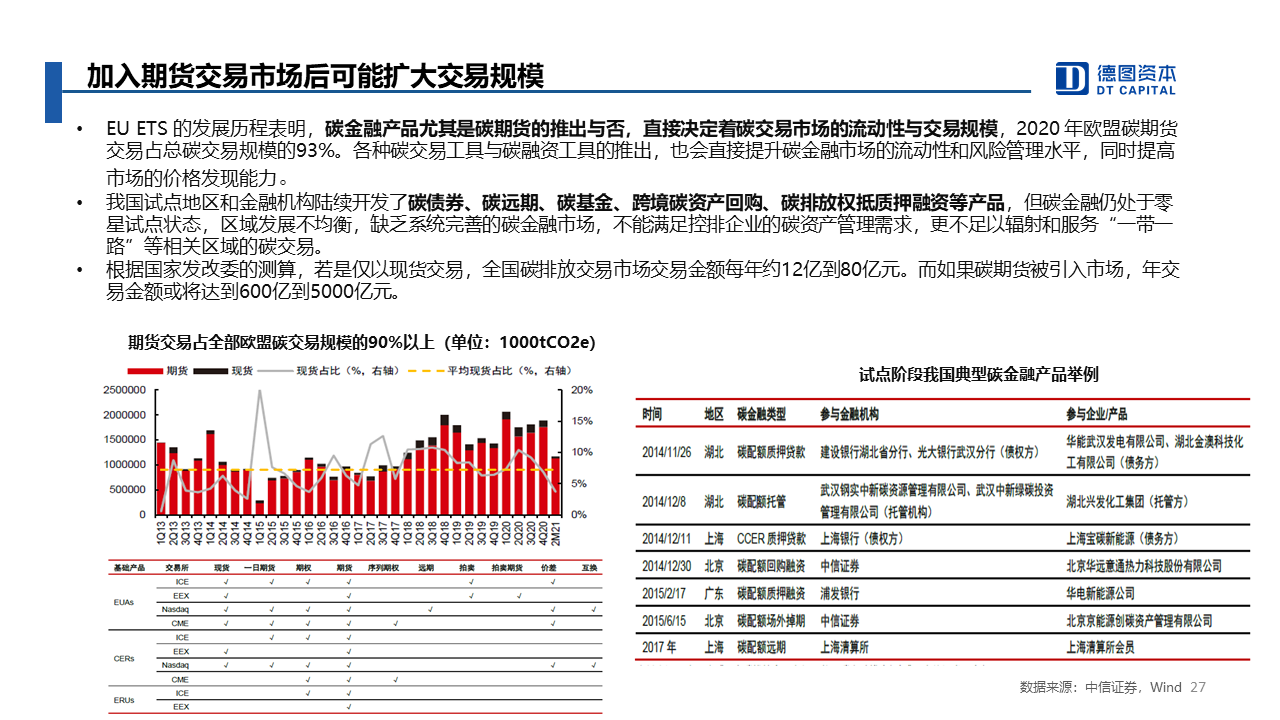
Task: Click the 一日期货 column header
Action: pos(262,567)
